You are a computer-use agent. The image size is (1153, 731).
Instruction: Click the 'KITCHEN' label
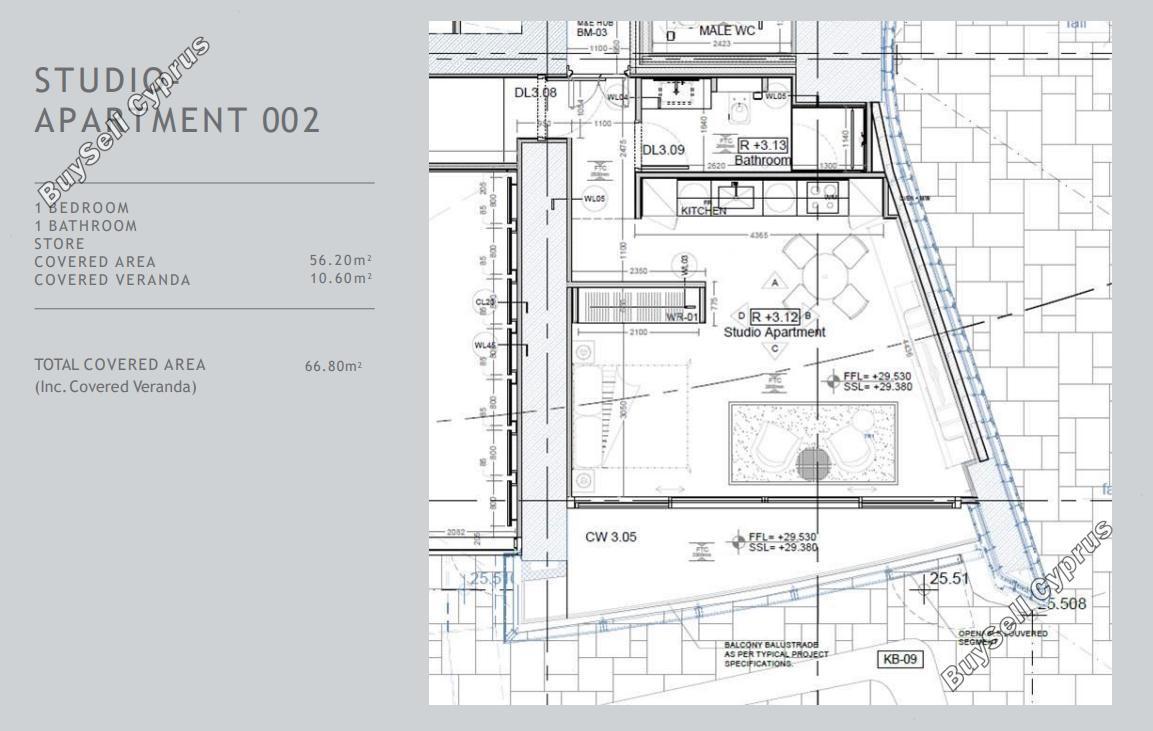[704, 211]
